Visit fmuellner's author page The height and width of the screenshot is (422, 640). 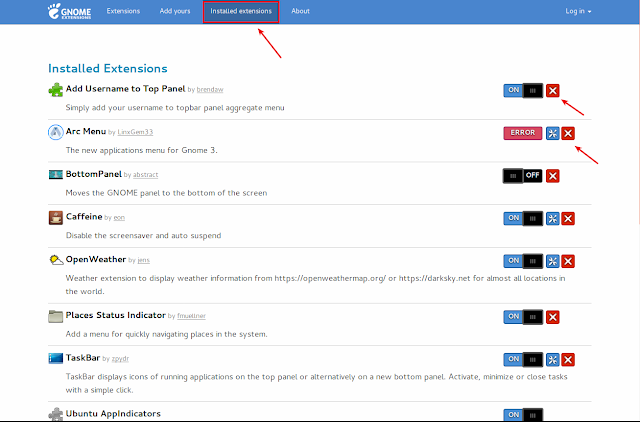(191, 316)
